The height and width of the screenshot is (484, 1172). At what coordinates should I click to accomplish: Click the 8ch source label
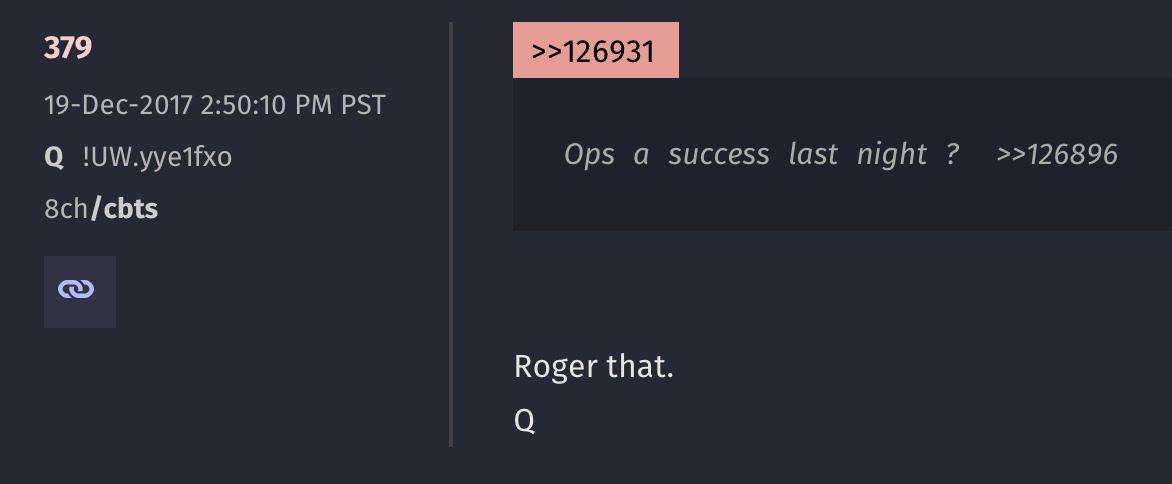pyautogui.click(x=66, y=209)
